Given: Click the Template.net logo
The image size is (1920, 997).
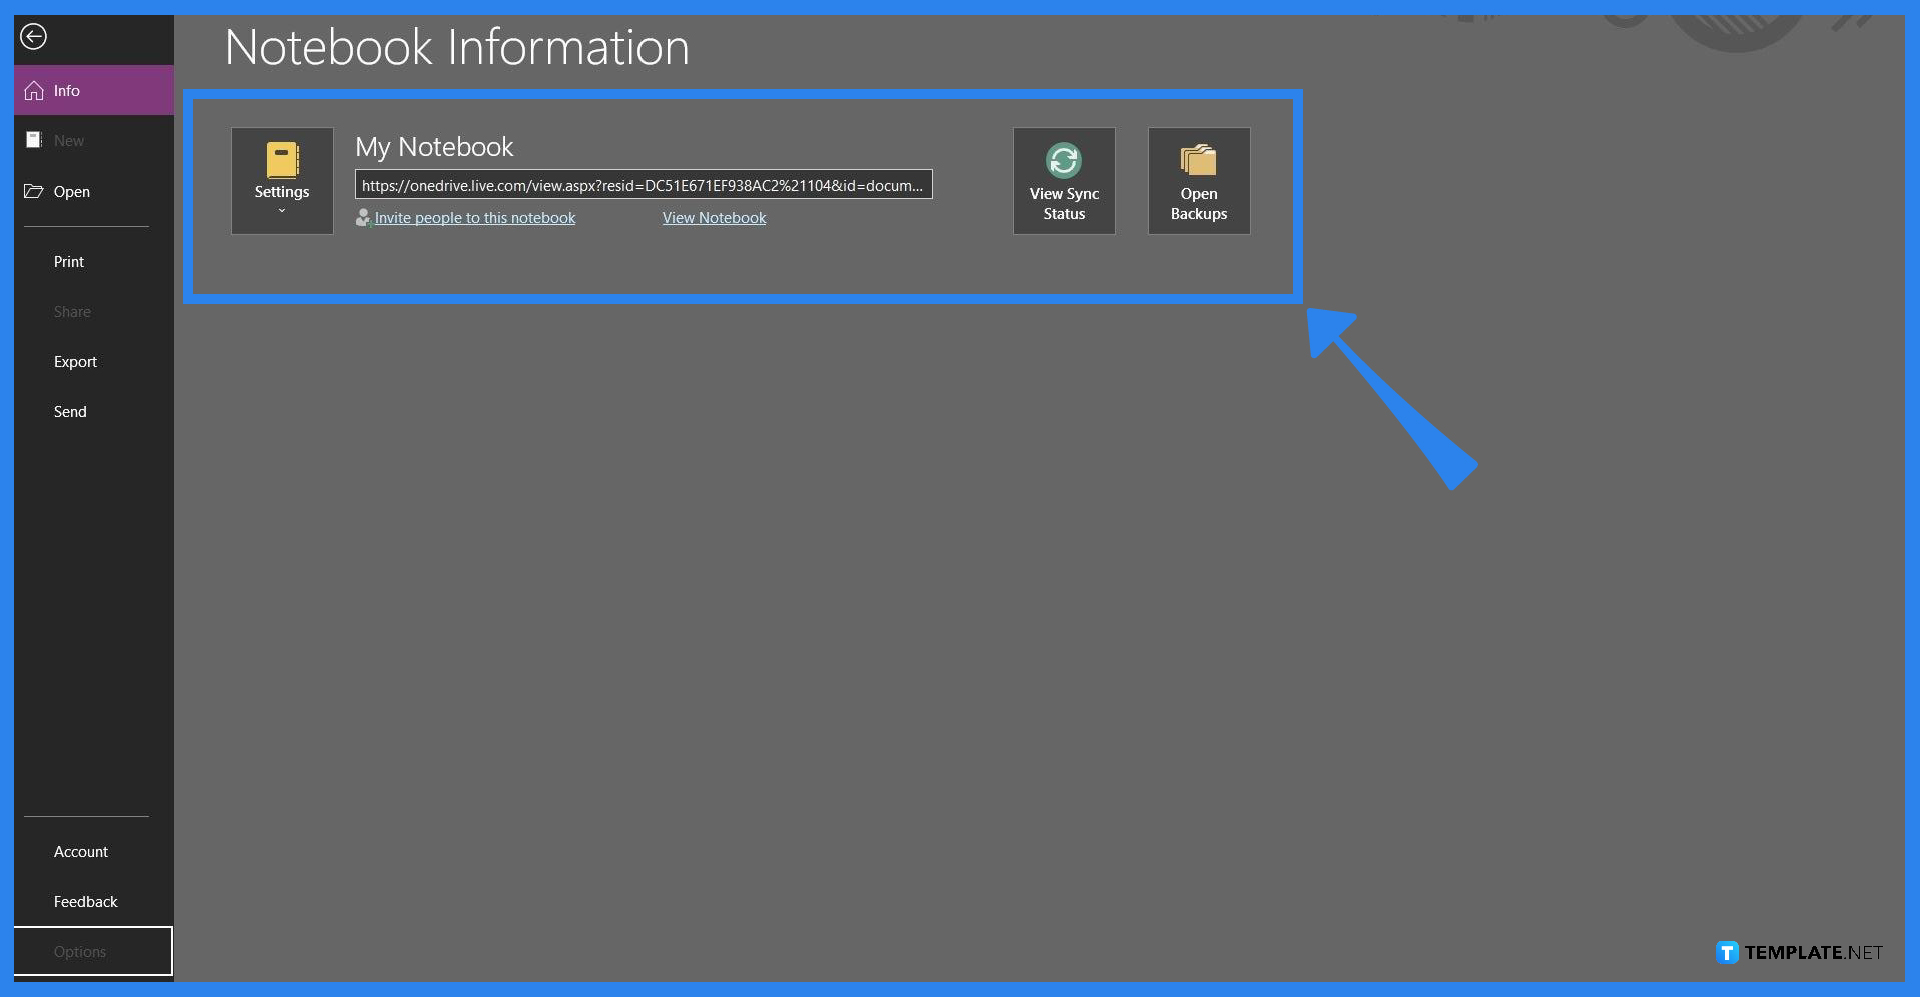Looking at the screenshot, I should click(1798, 953).
